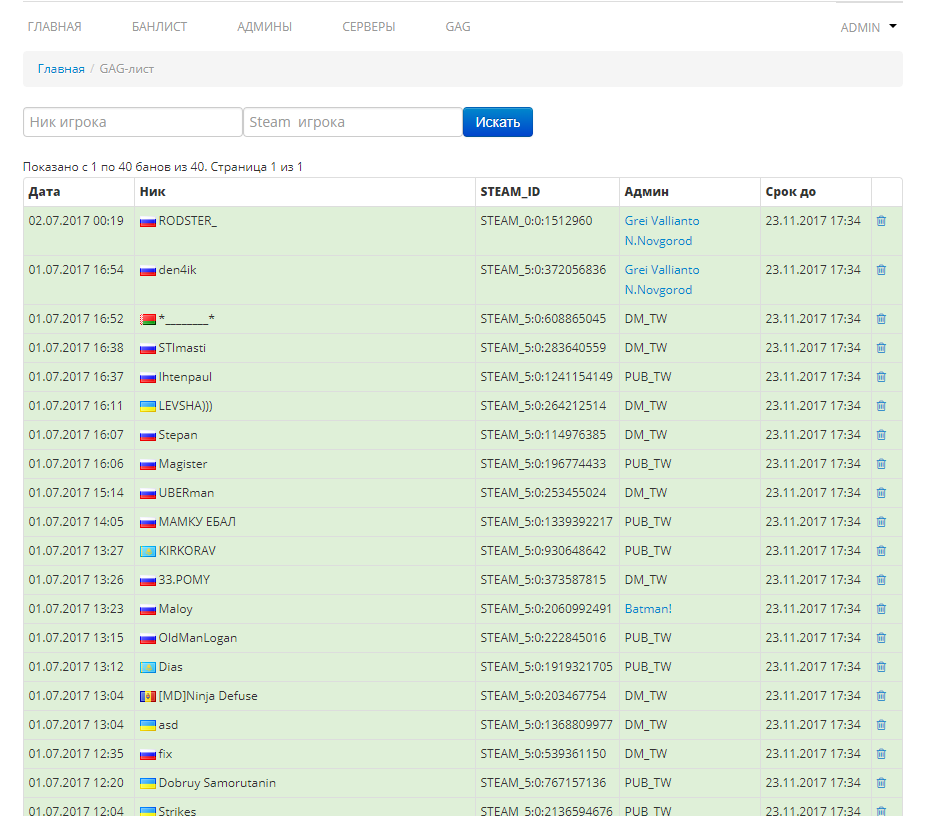Click the trash icon on LEVSHA))) row
The width and height of the screenshot is (952, 816).
tap(881, 406)
